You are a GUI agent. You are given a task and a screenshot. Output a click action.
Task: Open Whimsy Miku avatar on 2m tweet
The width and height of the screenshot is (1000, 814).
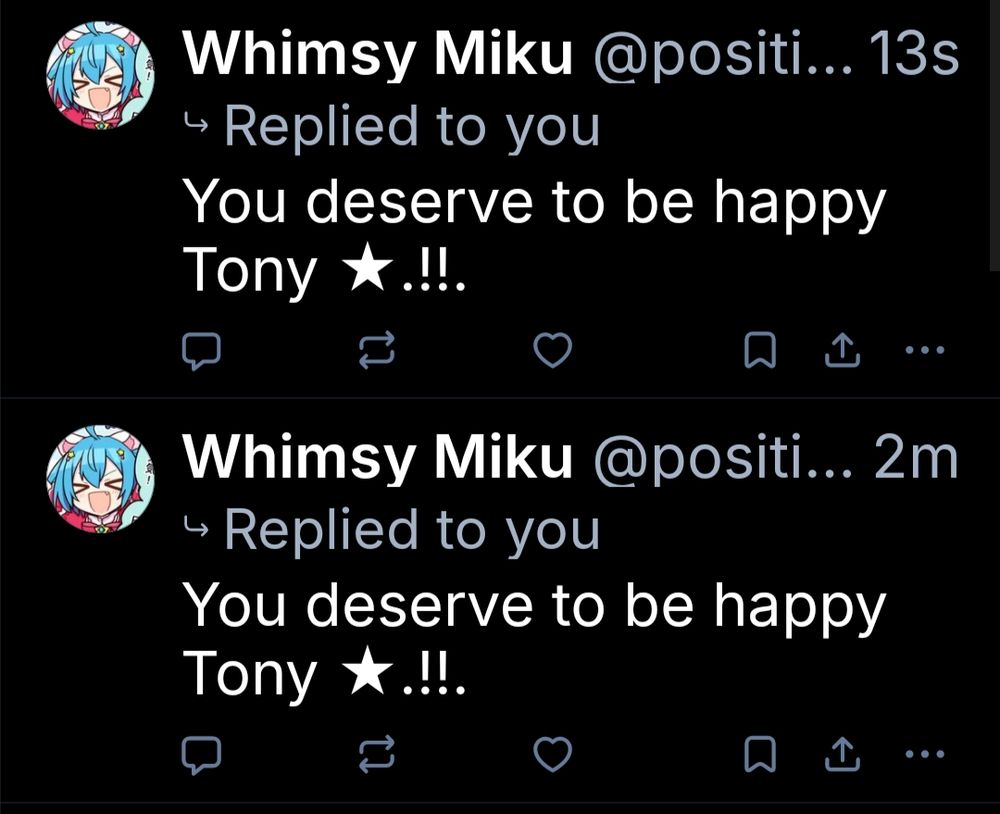100,477
